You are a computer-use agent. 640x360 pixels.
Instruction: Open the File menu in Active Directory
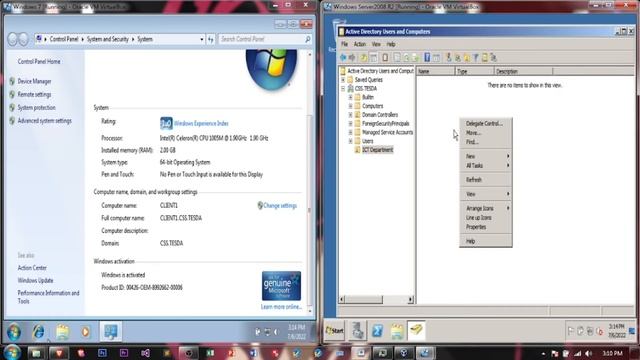(344, 44)
